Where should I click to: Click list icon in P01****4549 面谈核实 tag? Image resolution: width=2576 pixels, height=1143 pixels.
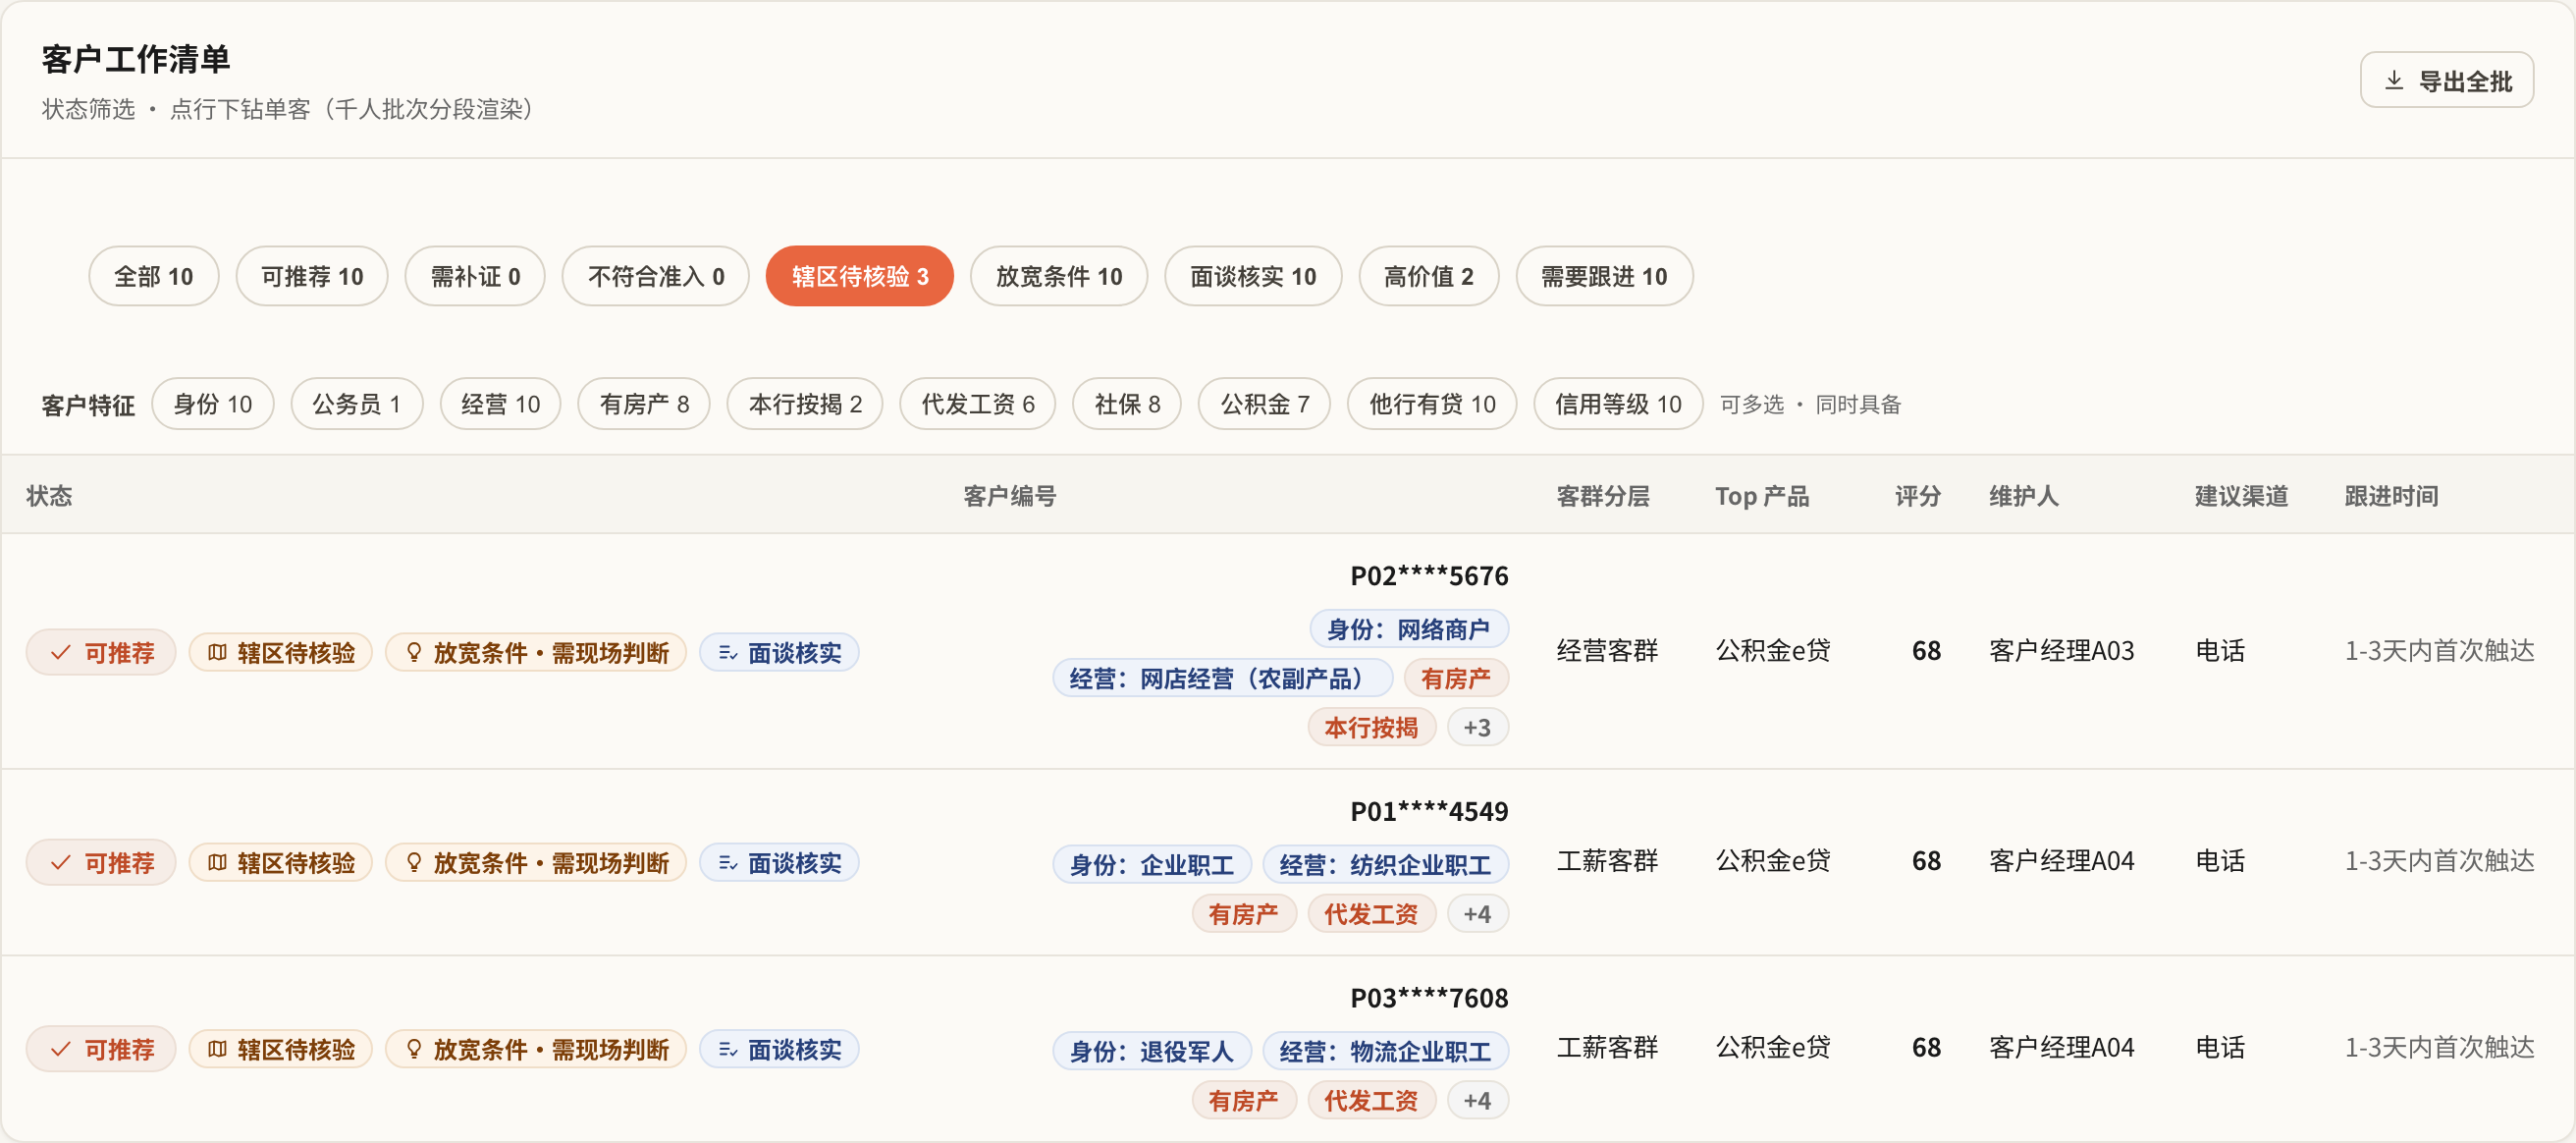728,862
